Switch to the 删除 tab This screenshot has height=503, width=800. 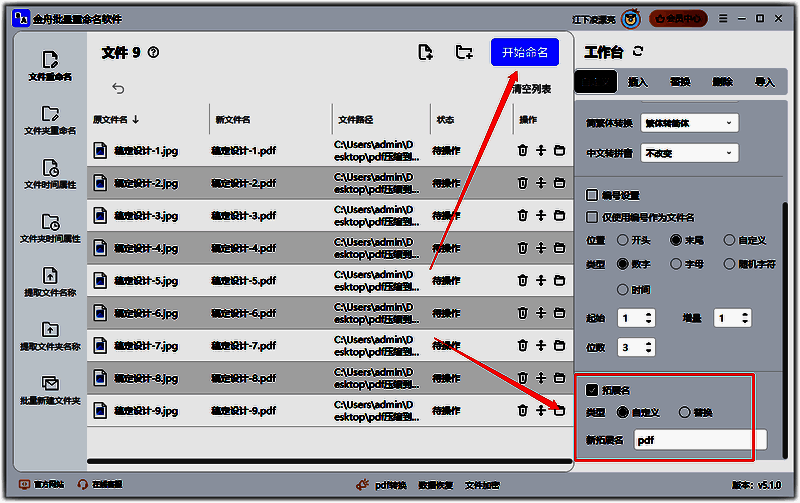tap(722, 82)
